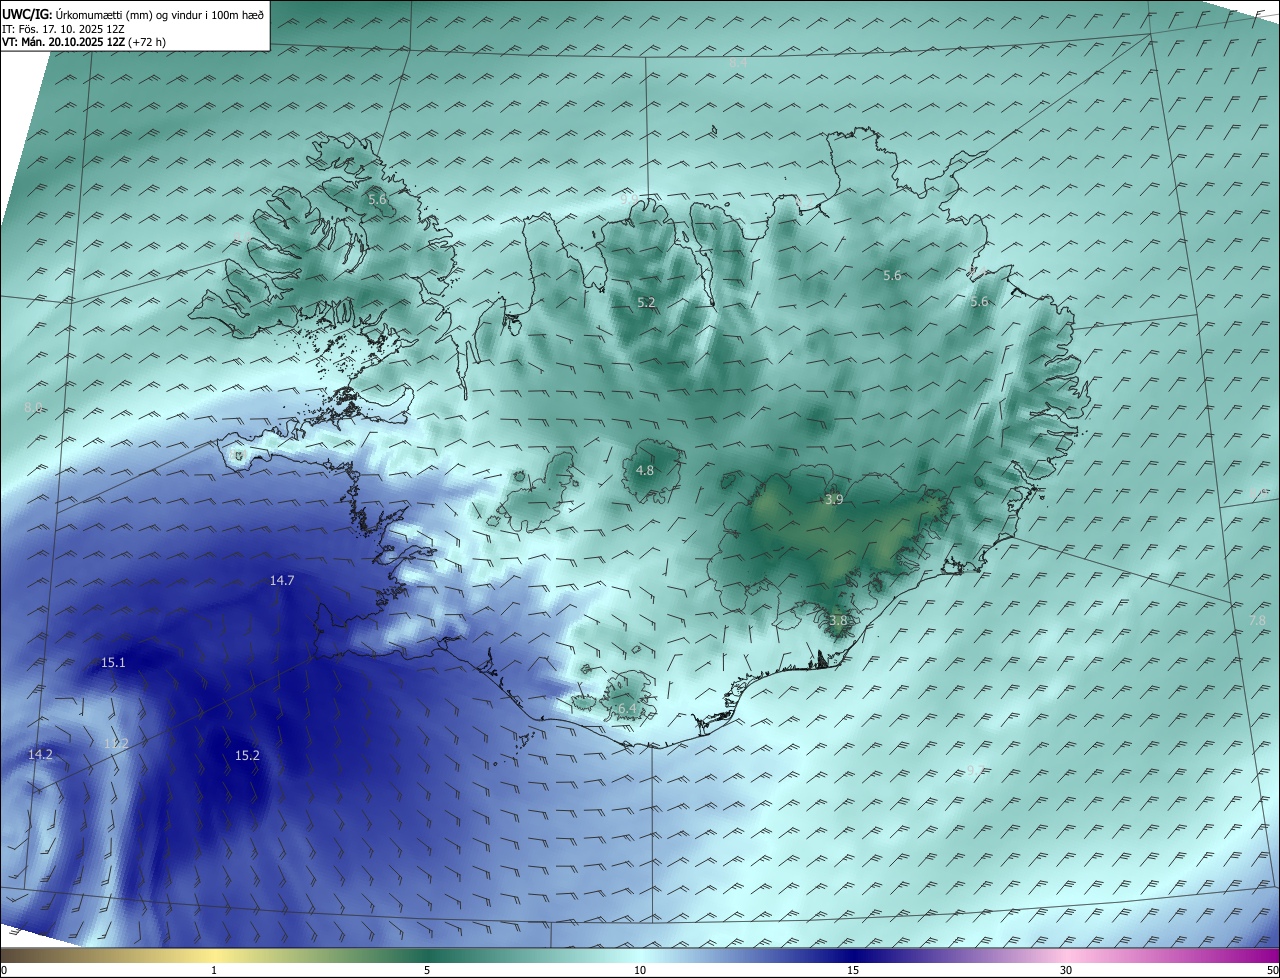The image size is (1280, 978).
Task: Click the '1' label on the color scale
Action: (x=214, y=970)
